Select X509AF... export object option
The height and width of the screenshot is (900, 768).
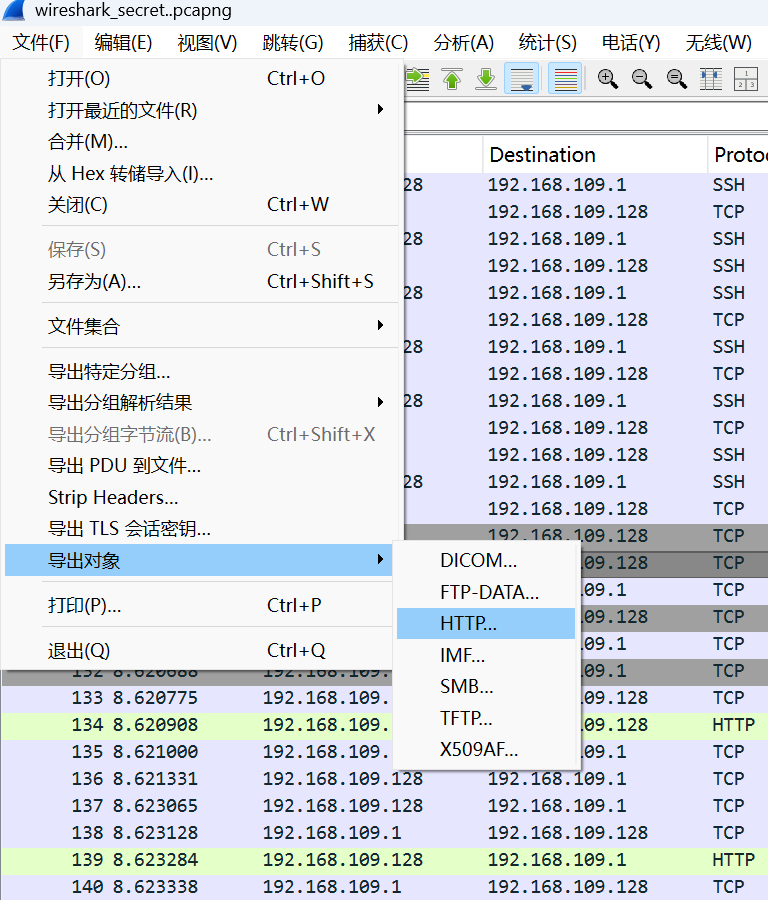click(486, 750)
